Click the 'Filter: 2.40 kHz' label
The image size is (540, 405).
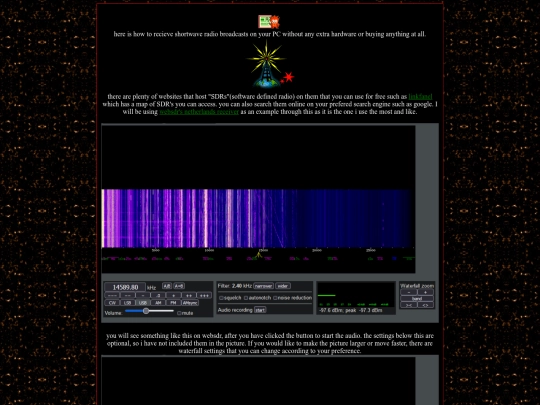[235, 286]
